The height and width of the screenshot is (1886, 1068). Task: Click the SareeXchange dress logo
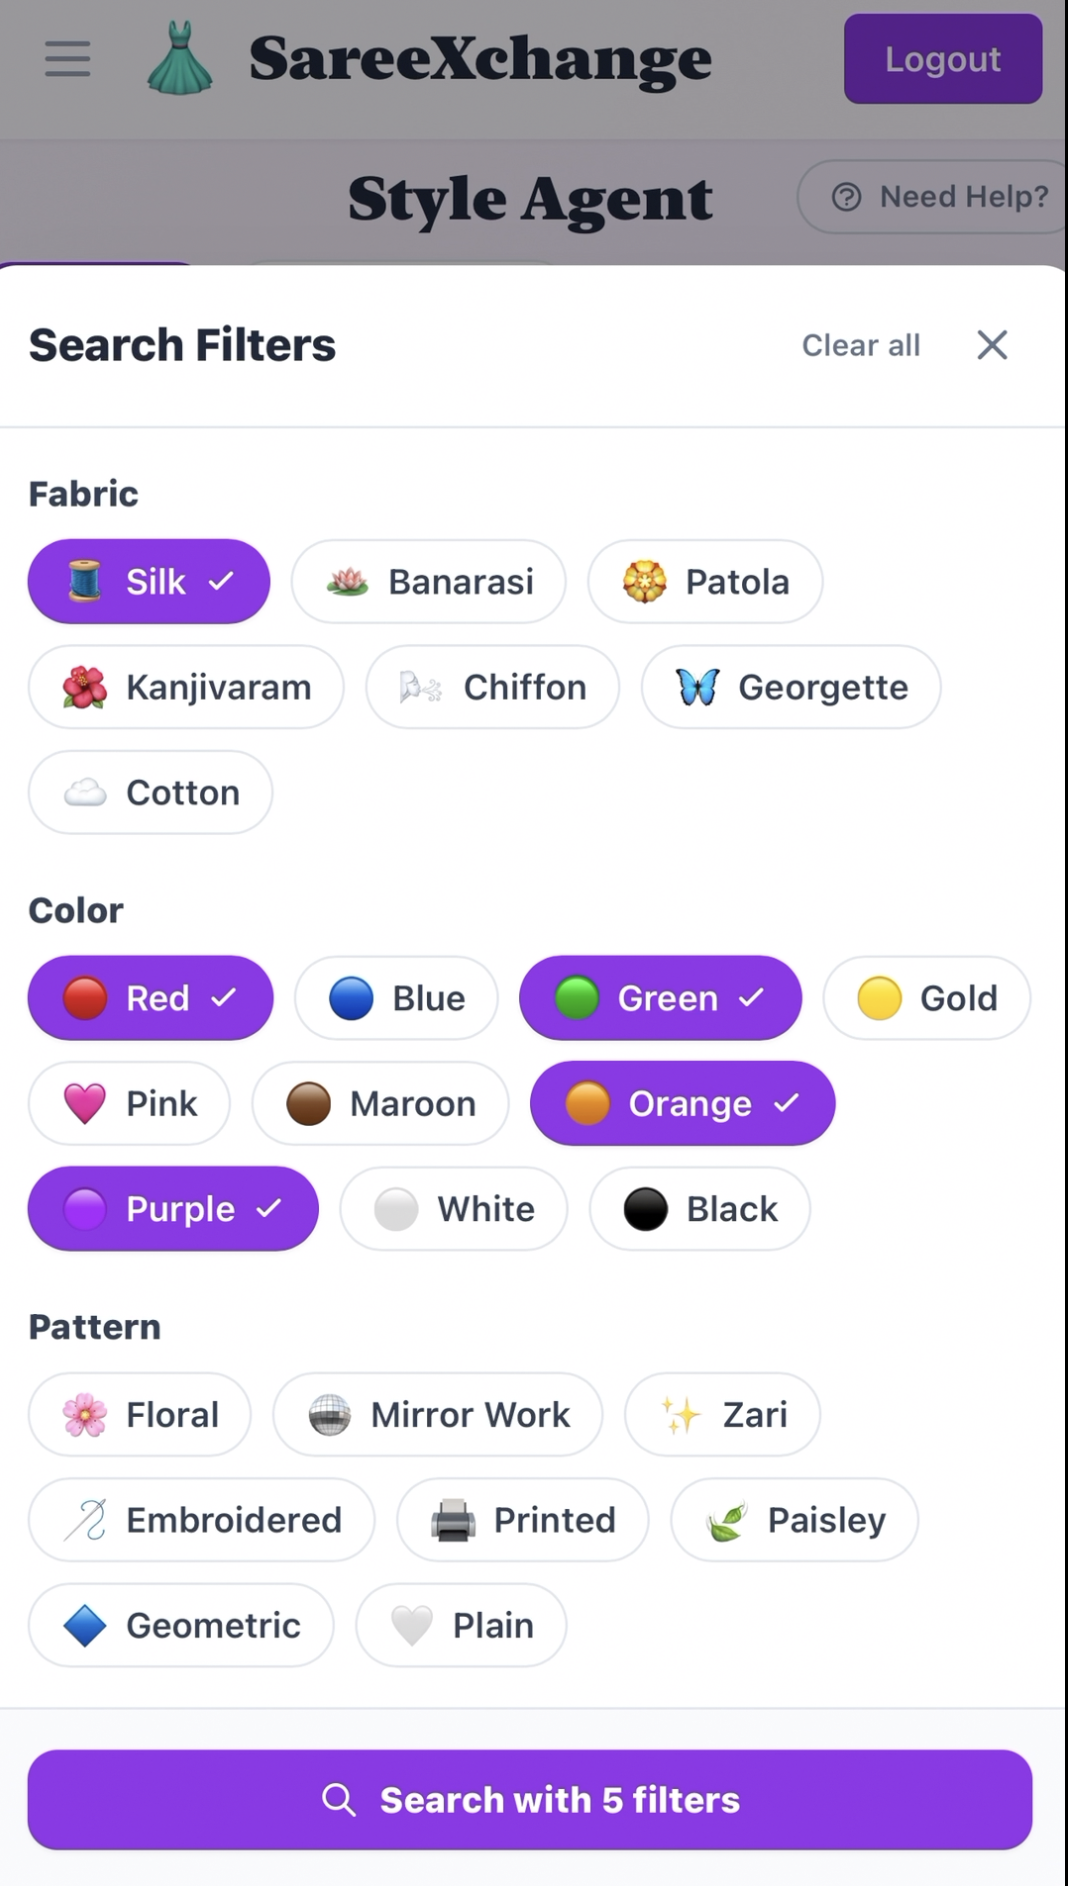point(179,59)
